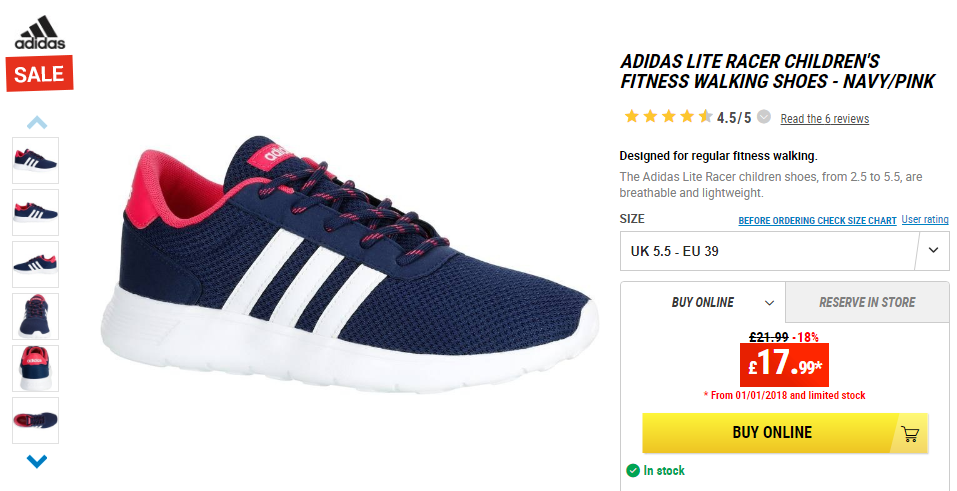
Task: Expand rating details chevron next to 4.5/5
Action: (x=764, y=117)
